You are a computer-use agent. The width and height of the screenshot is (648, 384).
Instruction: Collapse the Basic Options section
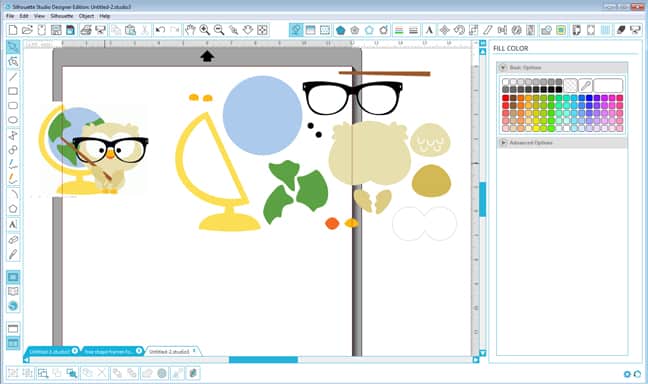503,67
